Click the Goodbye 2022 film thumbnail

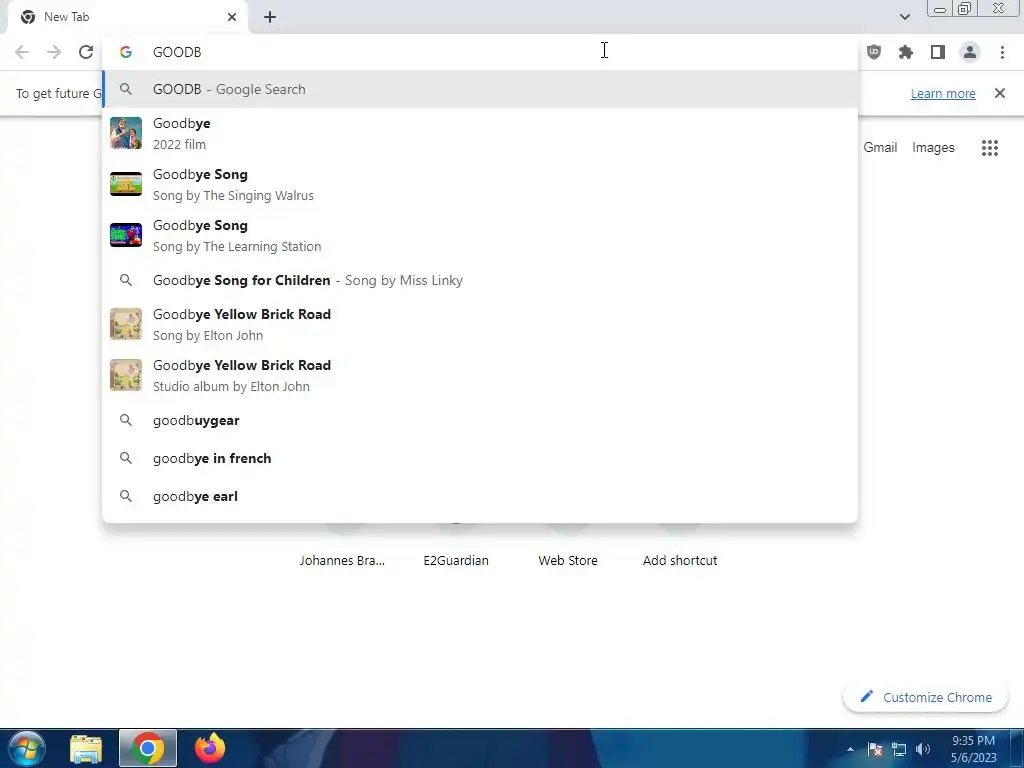[x=126, y=133]
